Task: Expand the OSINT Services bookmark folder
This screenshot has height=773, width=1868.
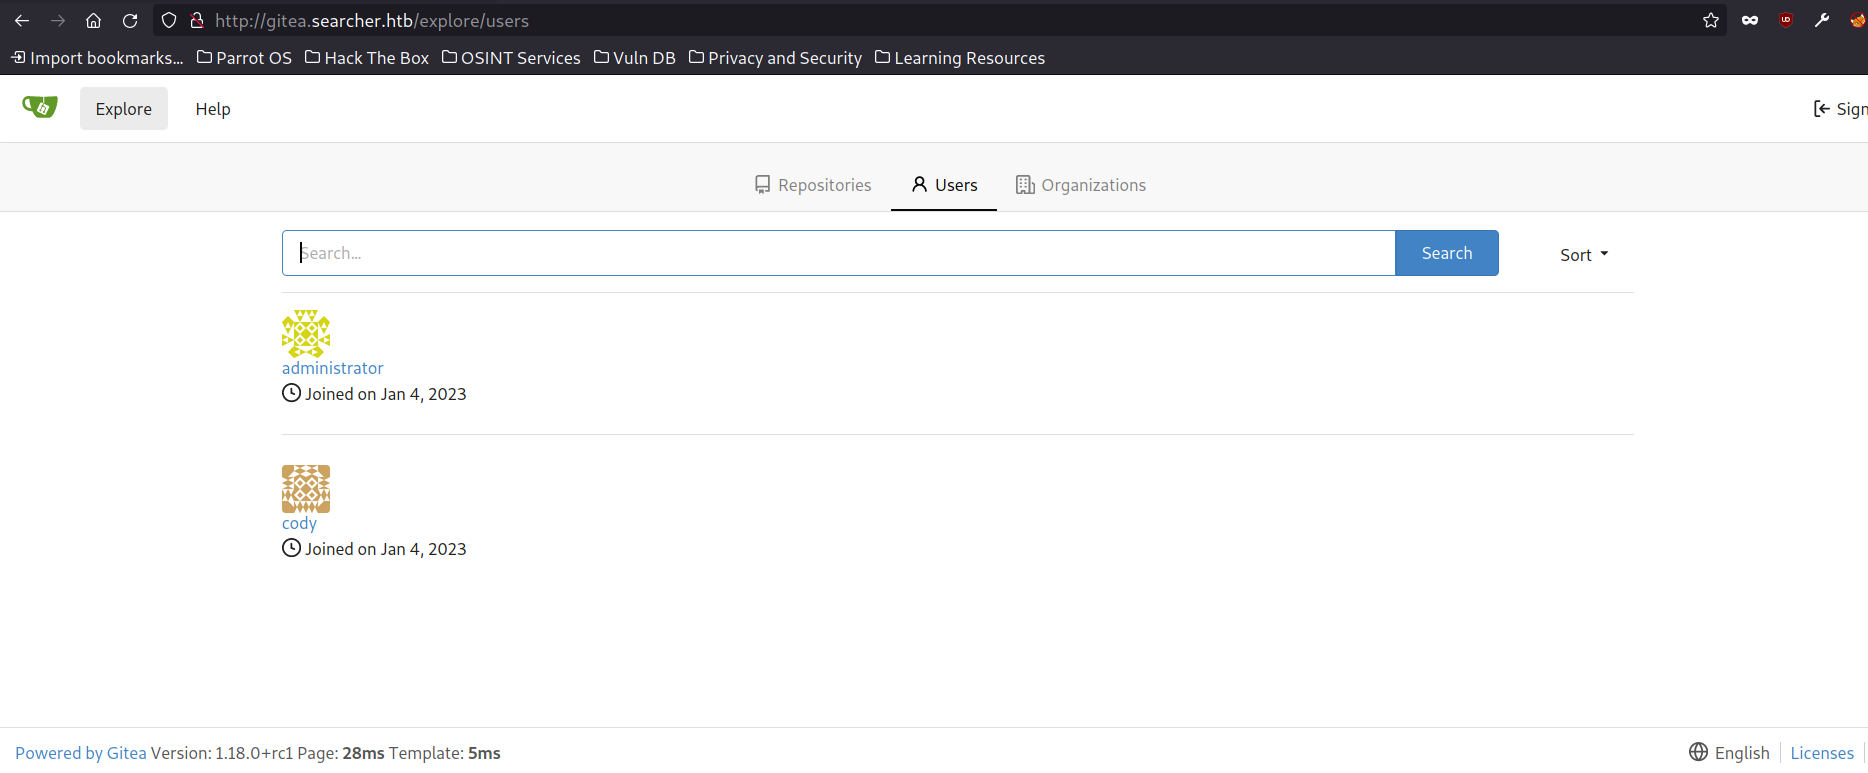Action: [x=511, y=58]
